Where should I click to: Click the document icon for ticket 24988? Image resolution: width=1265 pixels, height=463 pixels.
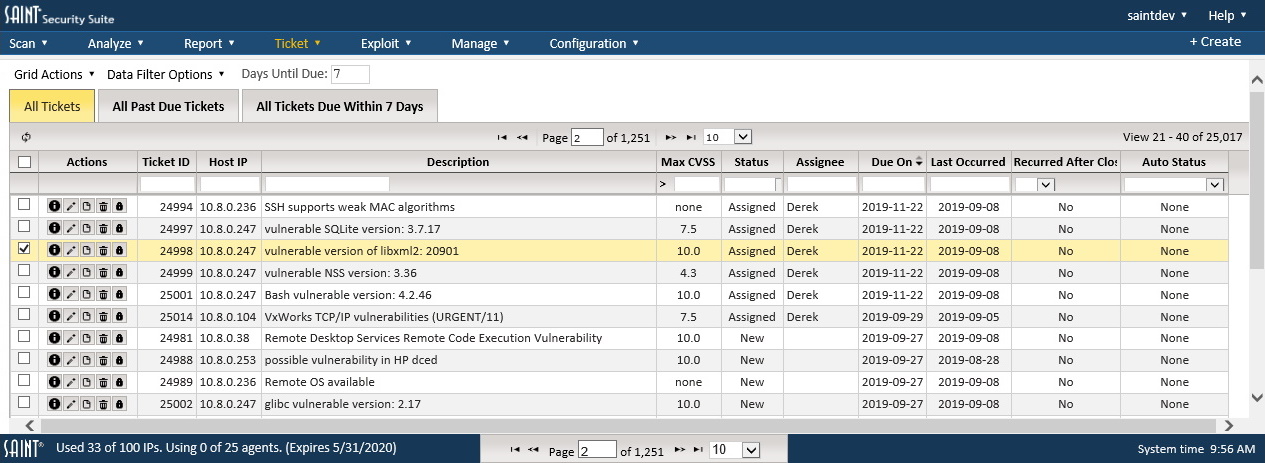(87, 360)
